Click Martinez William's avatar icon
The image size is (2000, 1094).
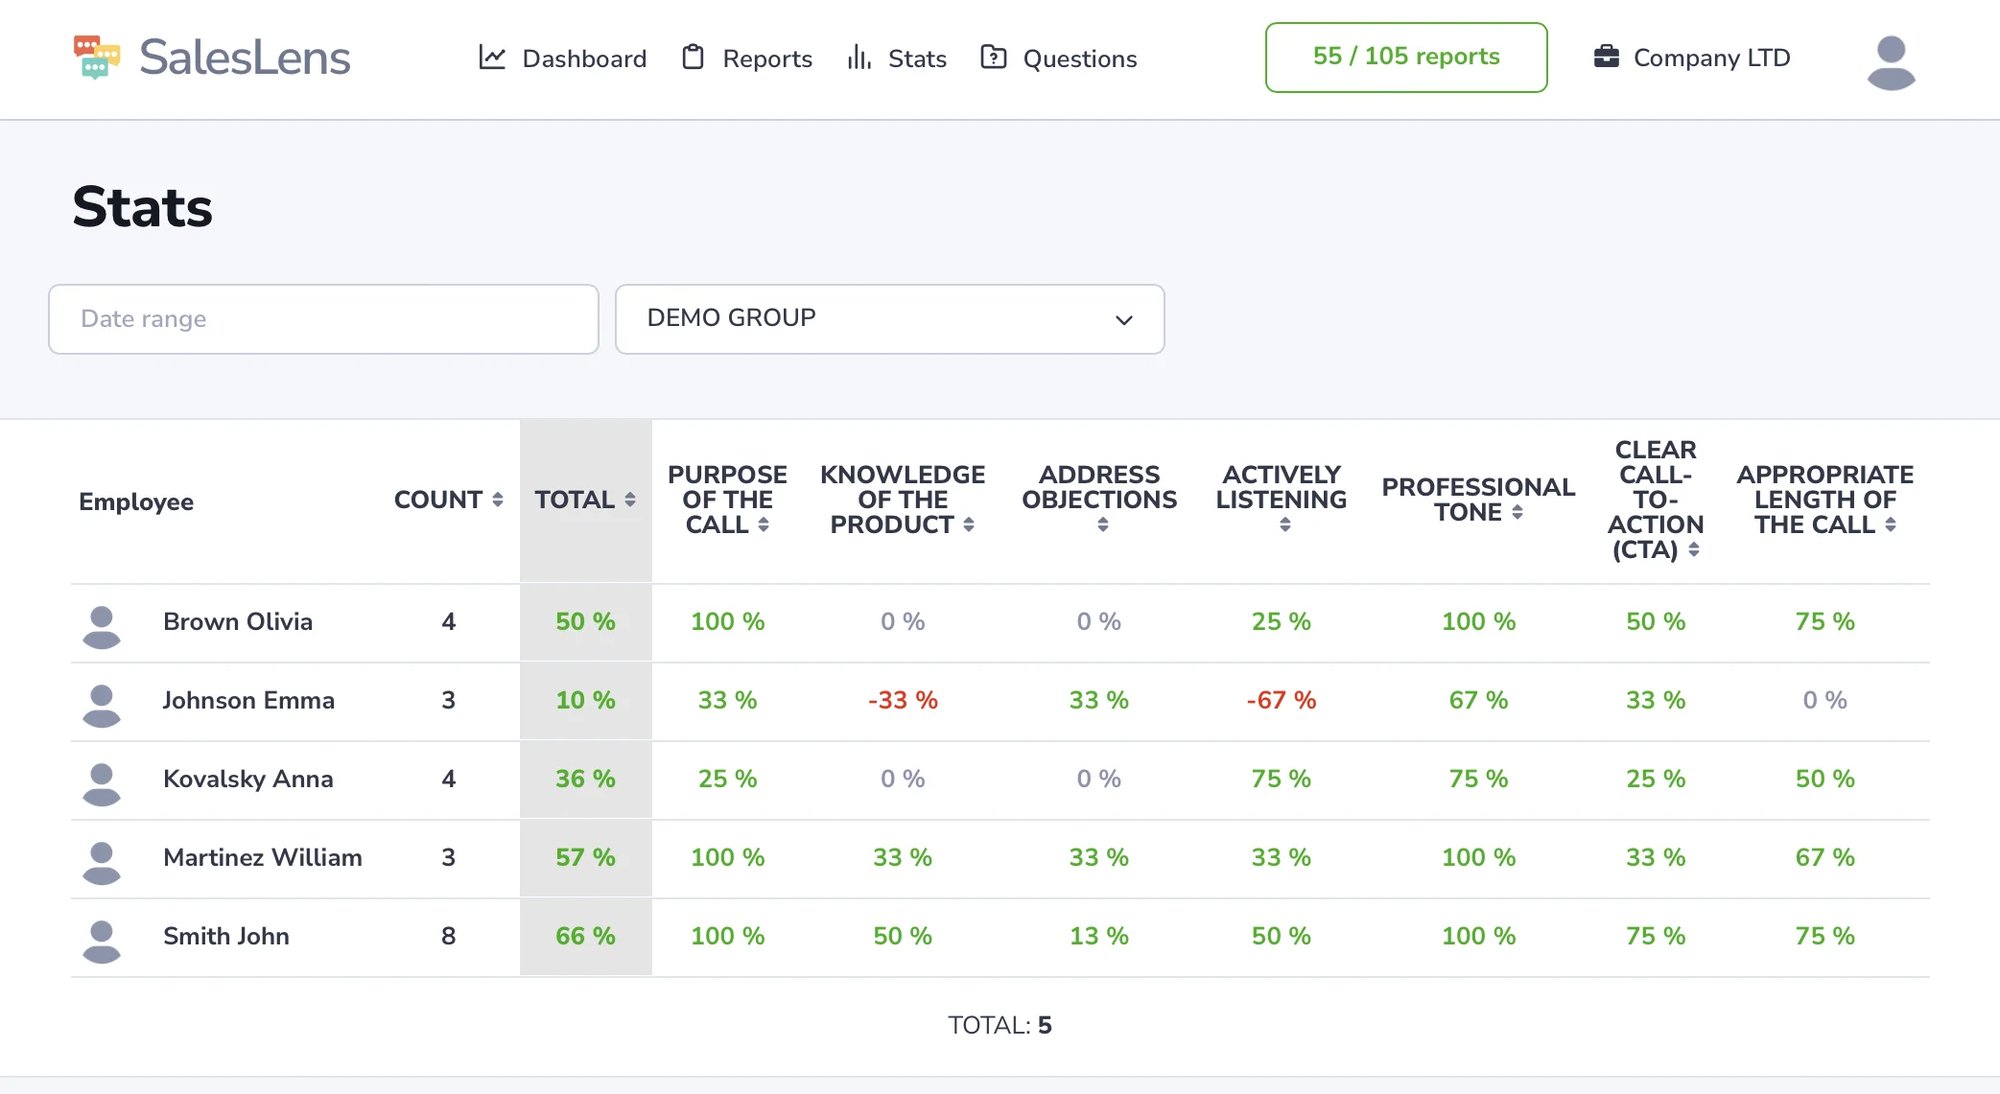[101, 863]
